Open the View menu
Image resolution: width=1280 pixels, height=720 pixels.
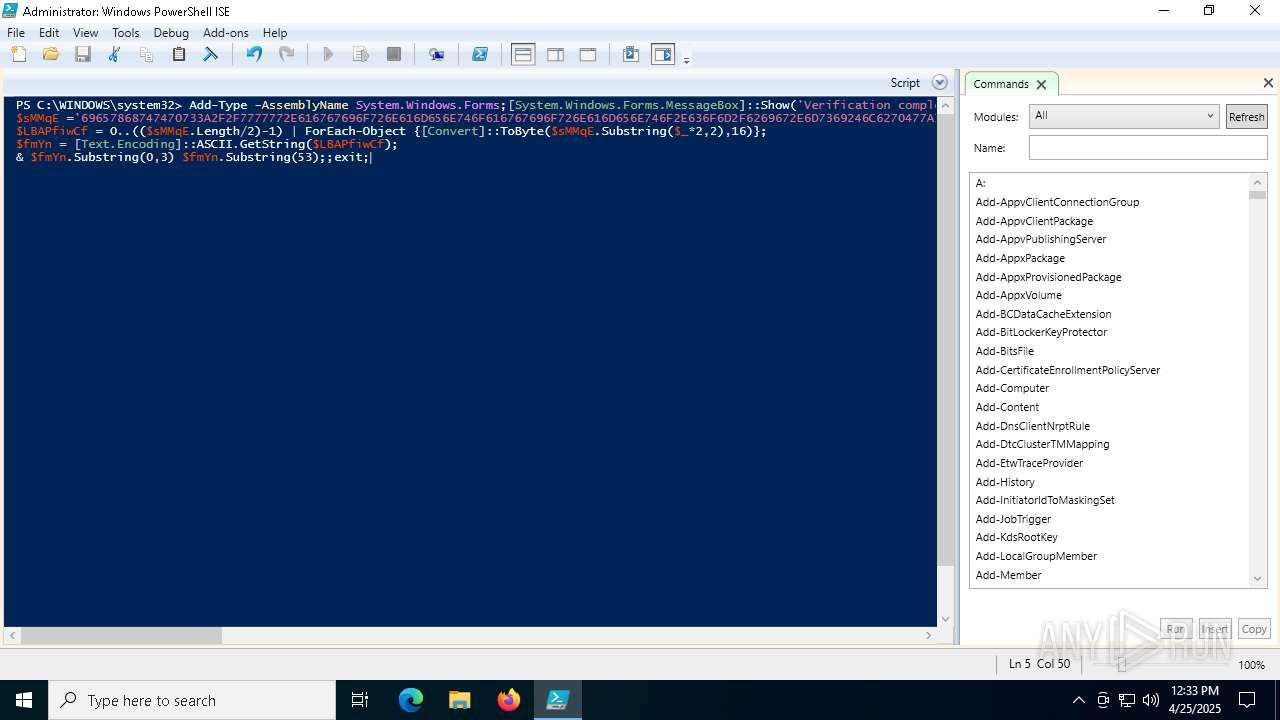(86, 33)
